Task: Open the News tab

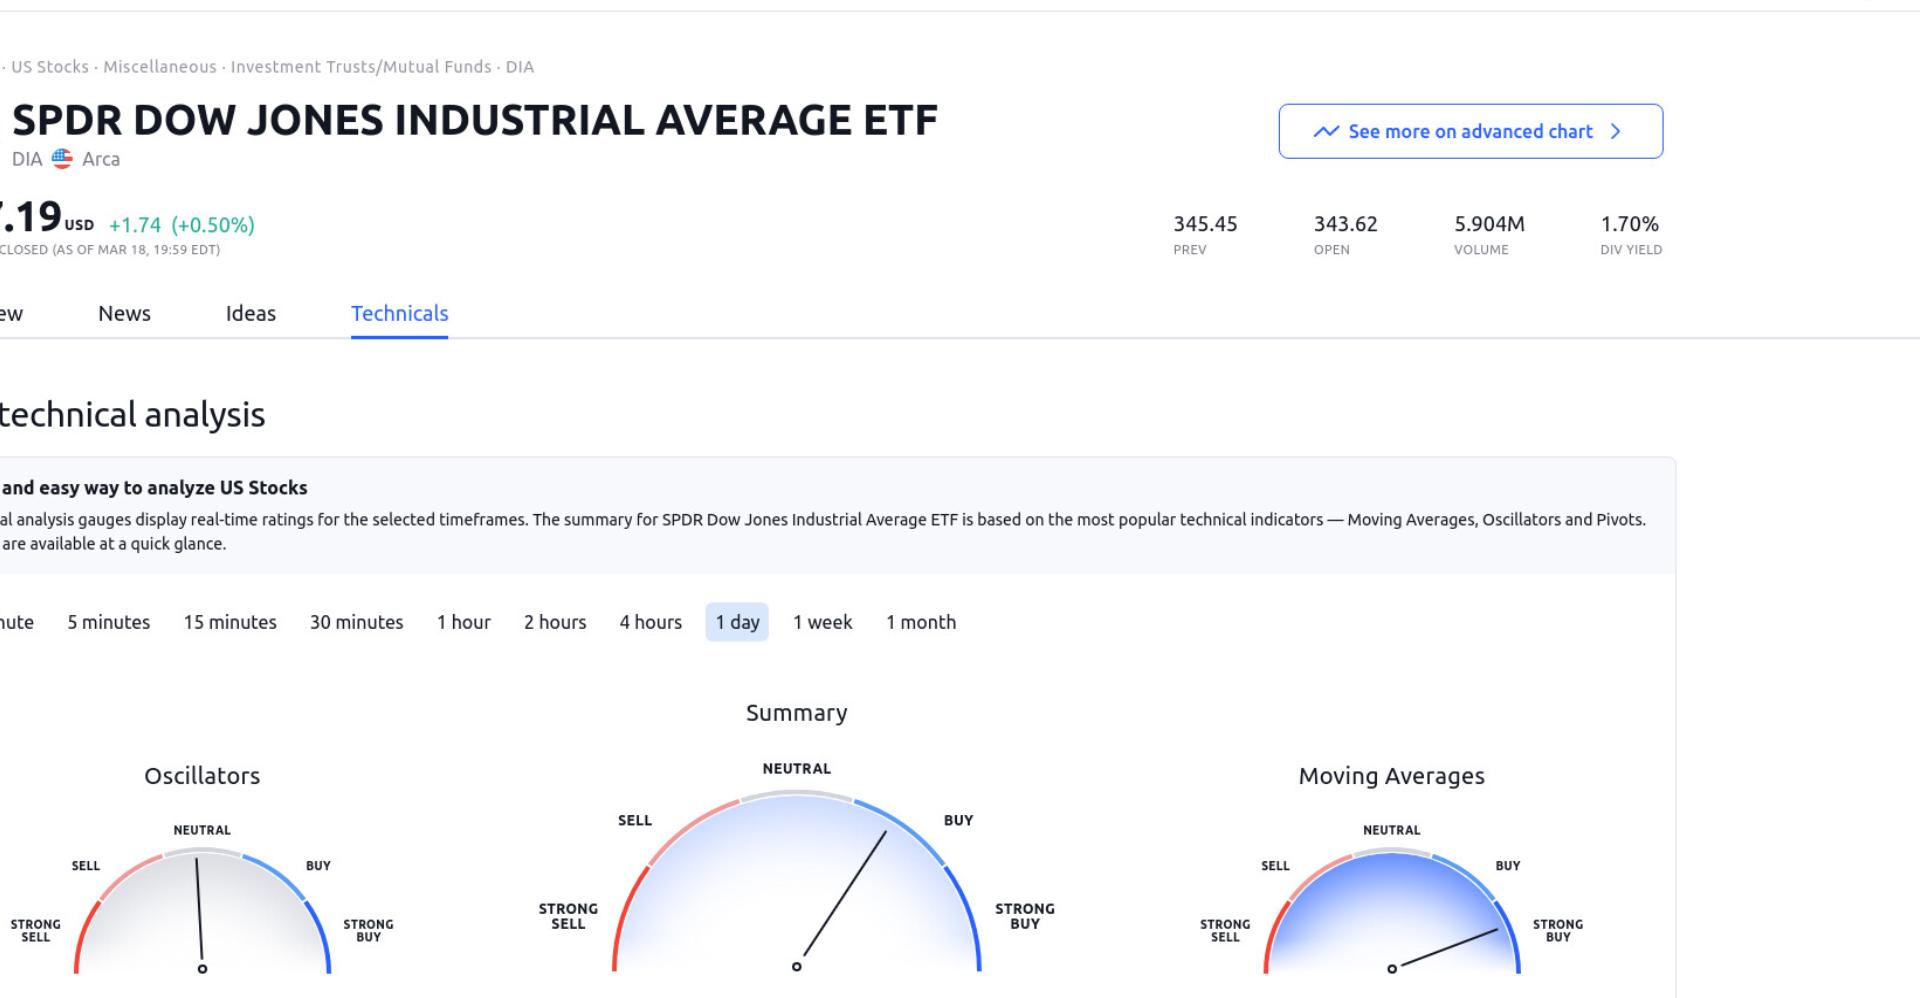Action: coord(124,314)
